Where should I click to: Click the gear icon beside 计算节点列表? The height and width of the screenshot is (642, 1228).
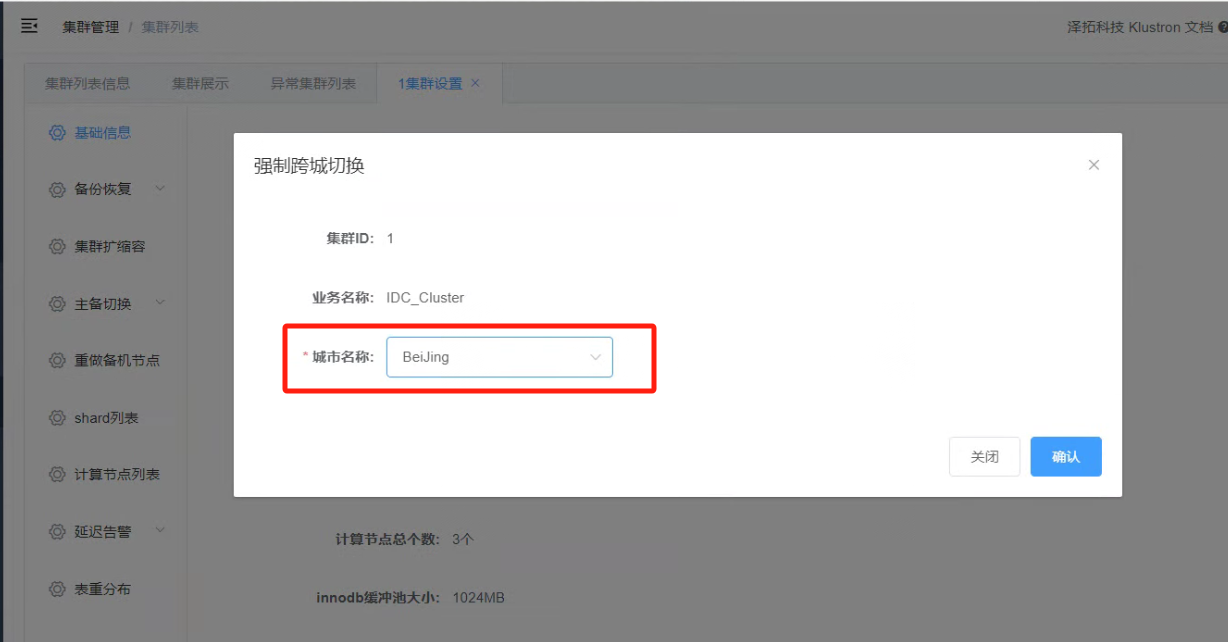point(57,474)
